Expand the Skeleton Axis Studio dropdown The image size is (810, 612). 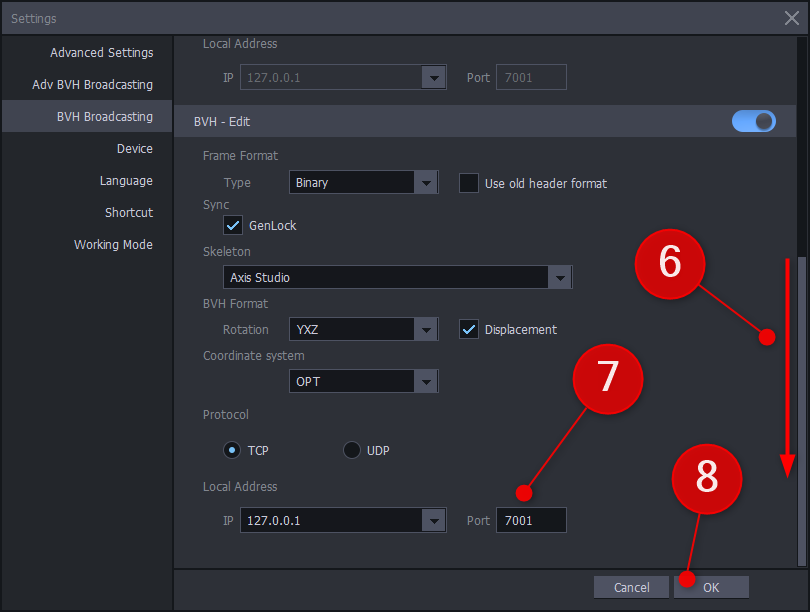coord(398,277)
